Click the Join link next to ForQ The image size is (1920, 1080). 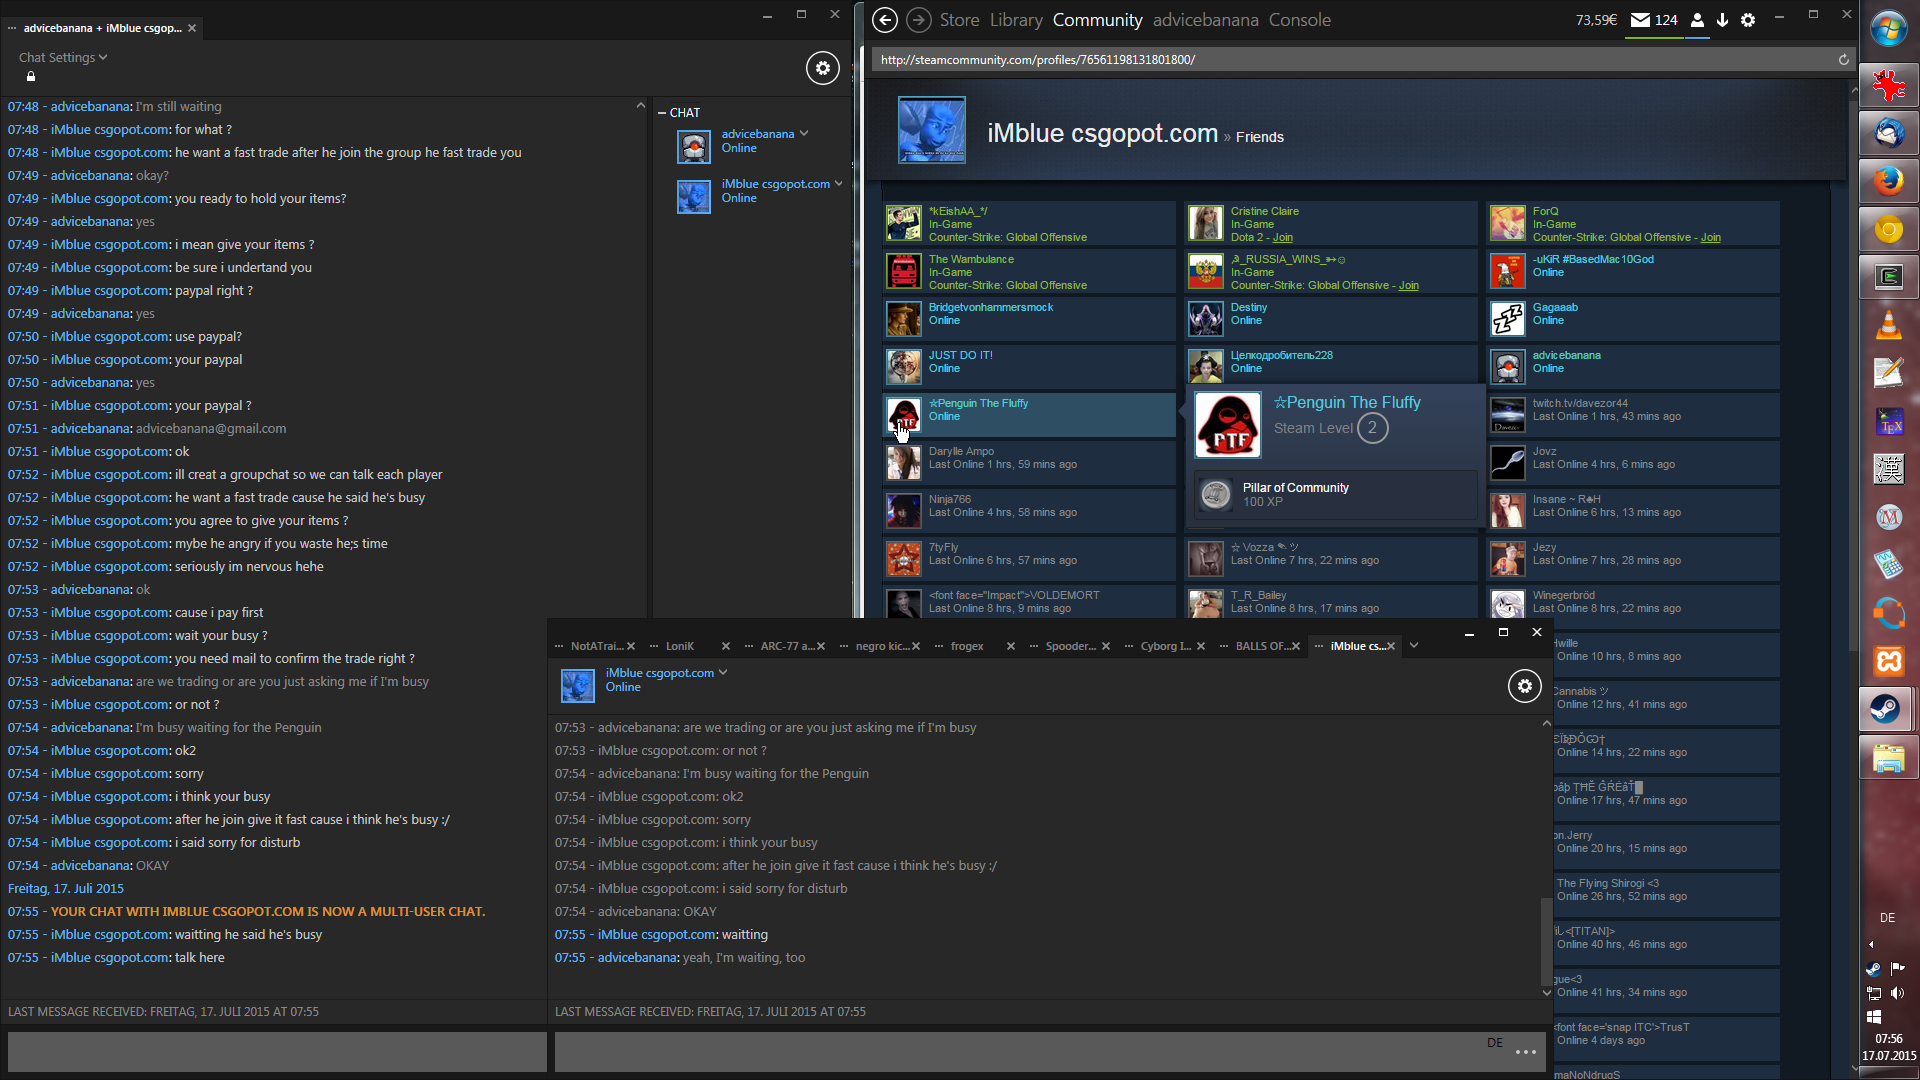tap(1710, 238)
